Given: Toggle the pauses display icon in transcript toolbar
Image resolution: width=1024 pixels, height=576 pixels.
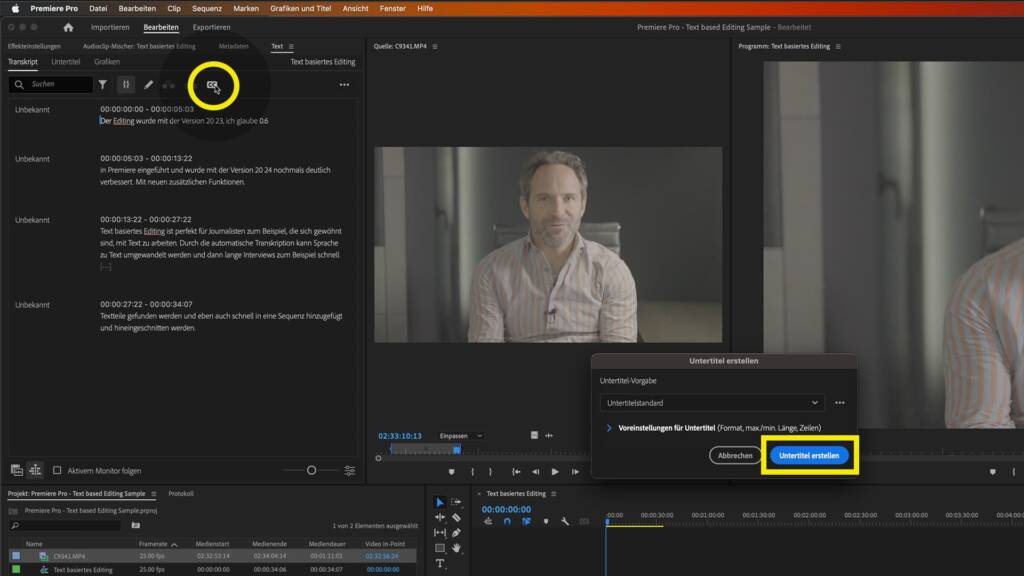Looking at the screenshot, I should (126, 84).
